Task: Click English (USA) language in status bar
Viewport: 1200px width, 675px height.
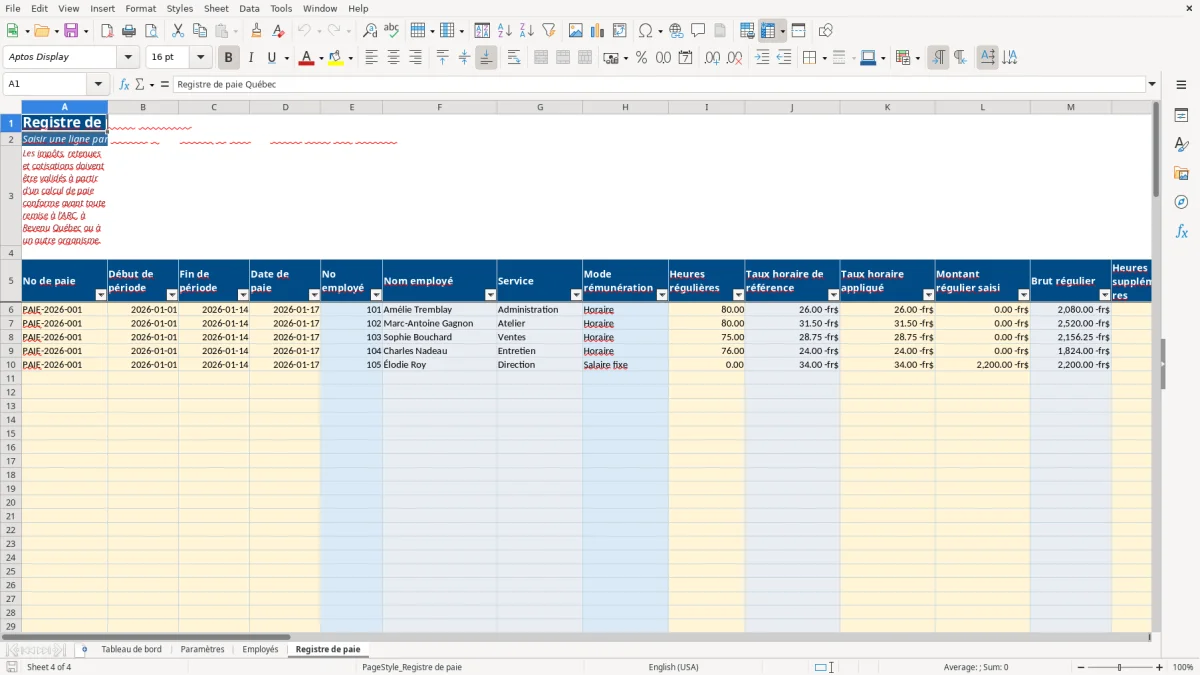Action: click(x=673, y=667)
